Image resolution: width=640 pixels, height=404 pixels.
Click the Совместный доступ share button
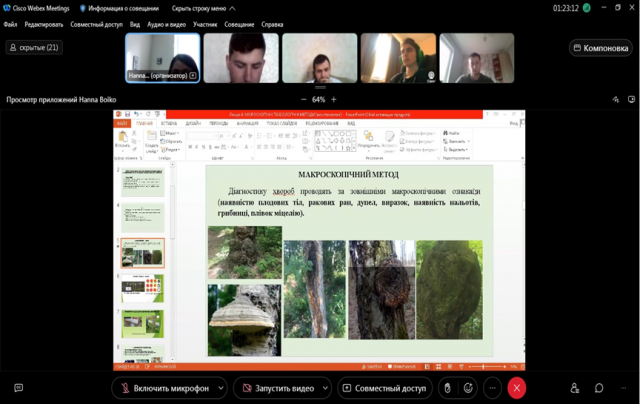[x=384, y=388]
